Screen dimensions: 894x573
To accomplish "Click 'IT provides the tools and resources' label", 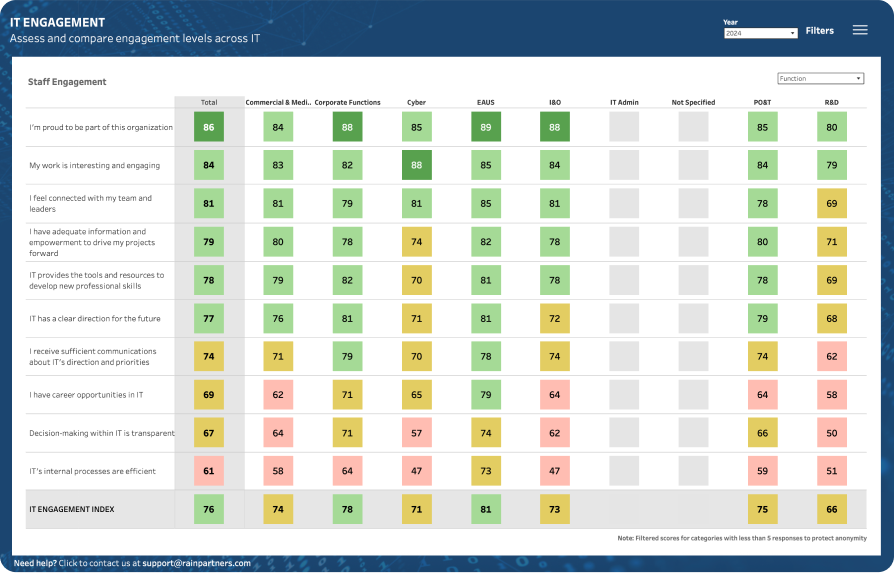I will [96, 281].
